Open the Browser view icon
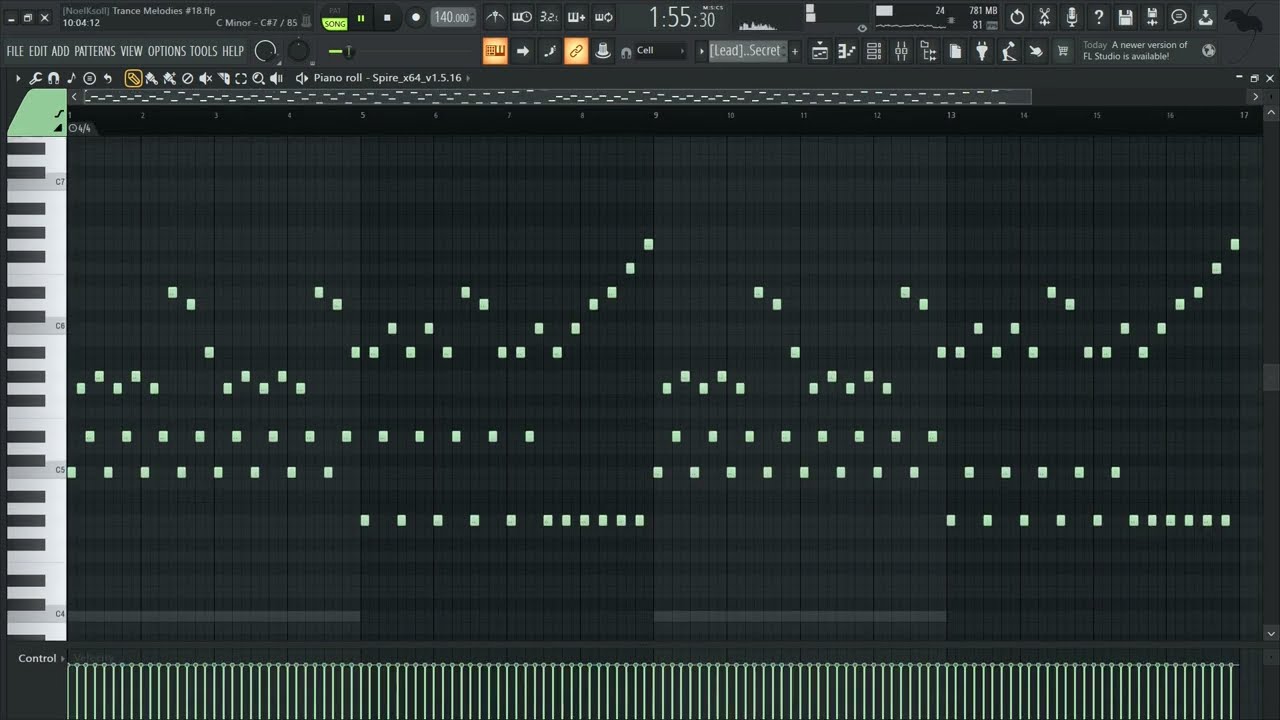Viewport: 1280px width, 720px height. coord(929,51)
